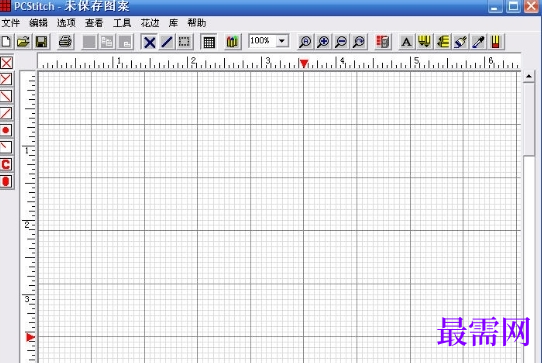Select the eyedropper color picker tool
The image size is (549, 363).
click(x=478, y=42)
